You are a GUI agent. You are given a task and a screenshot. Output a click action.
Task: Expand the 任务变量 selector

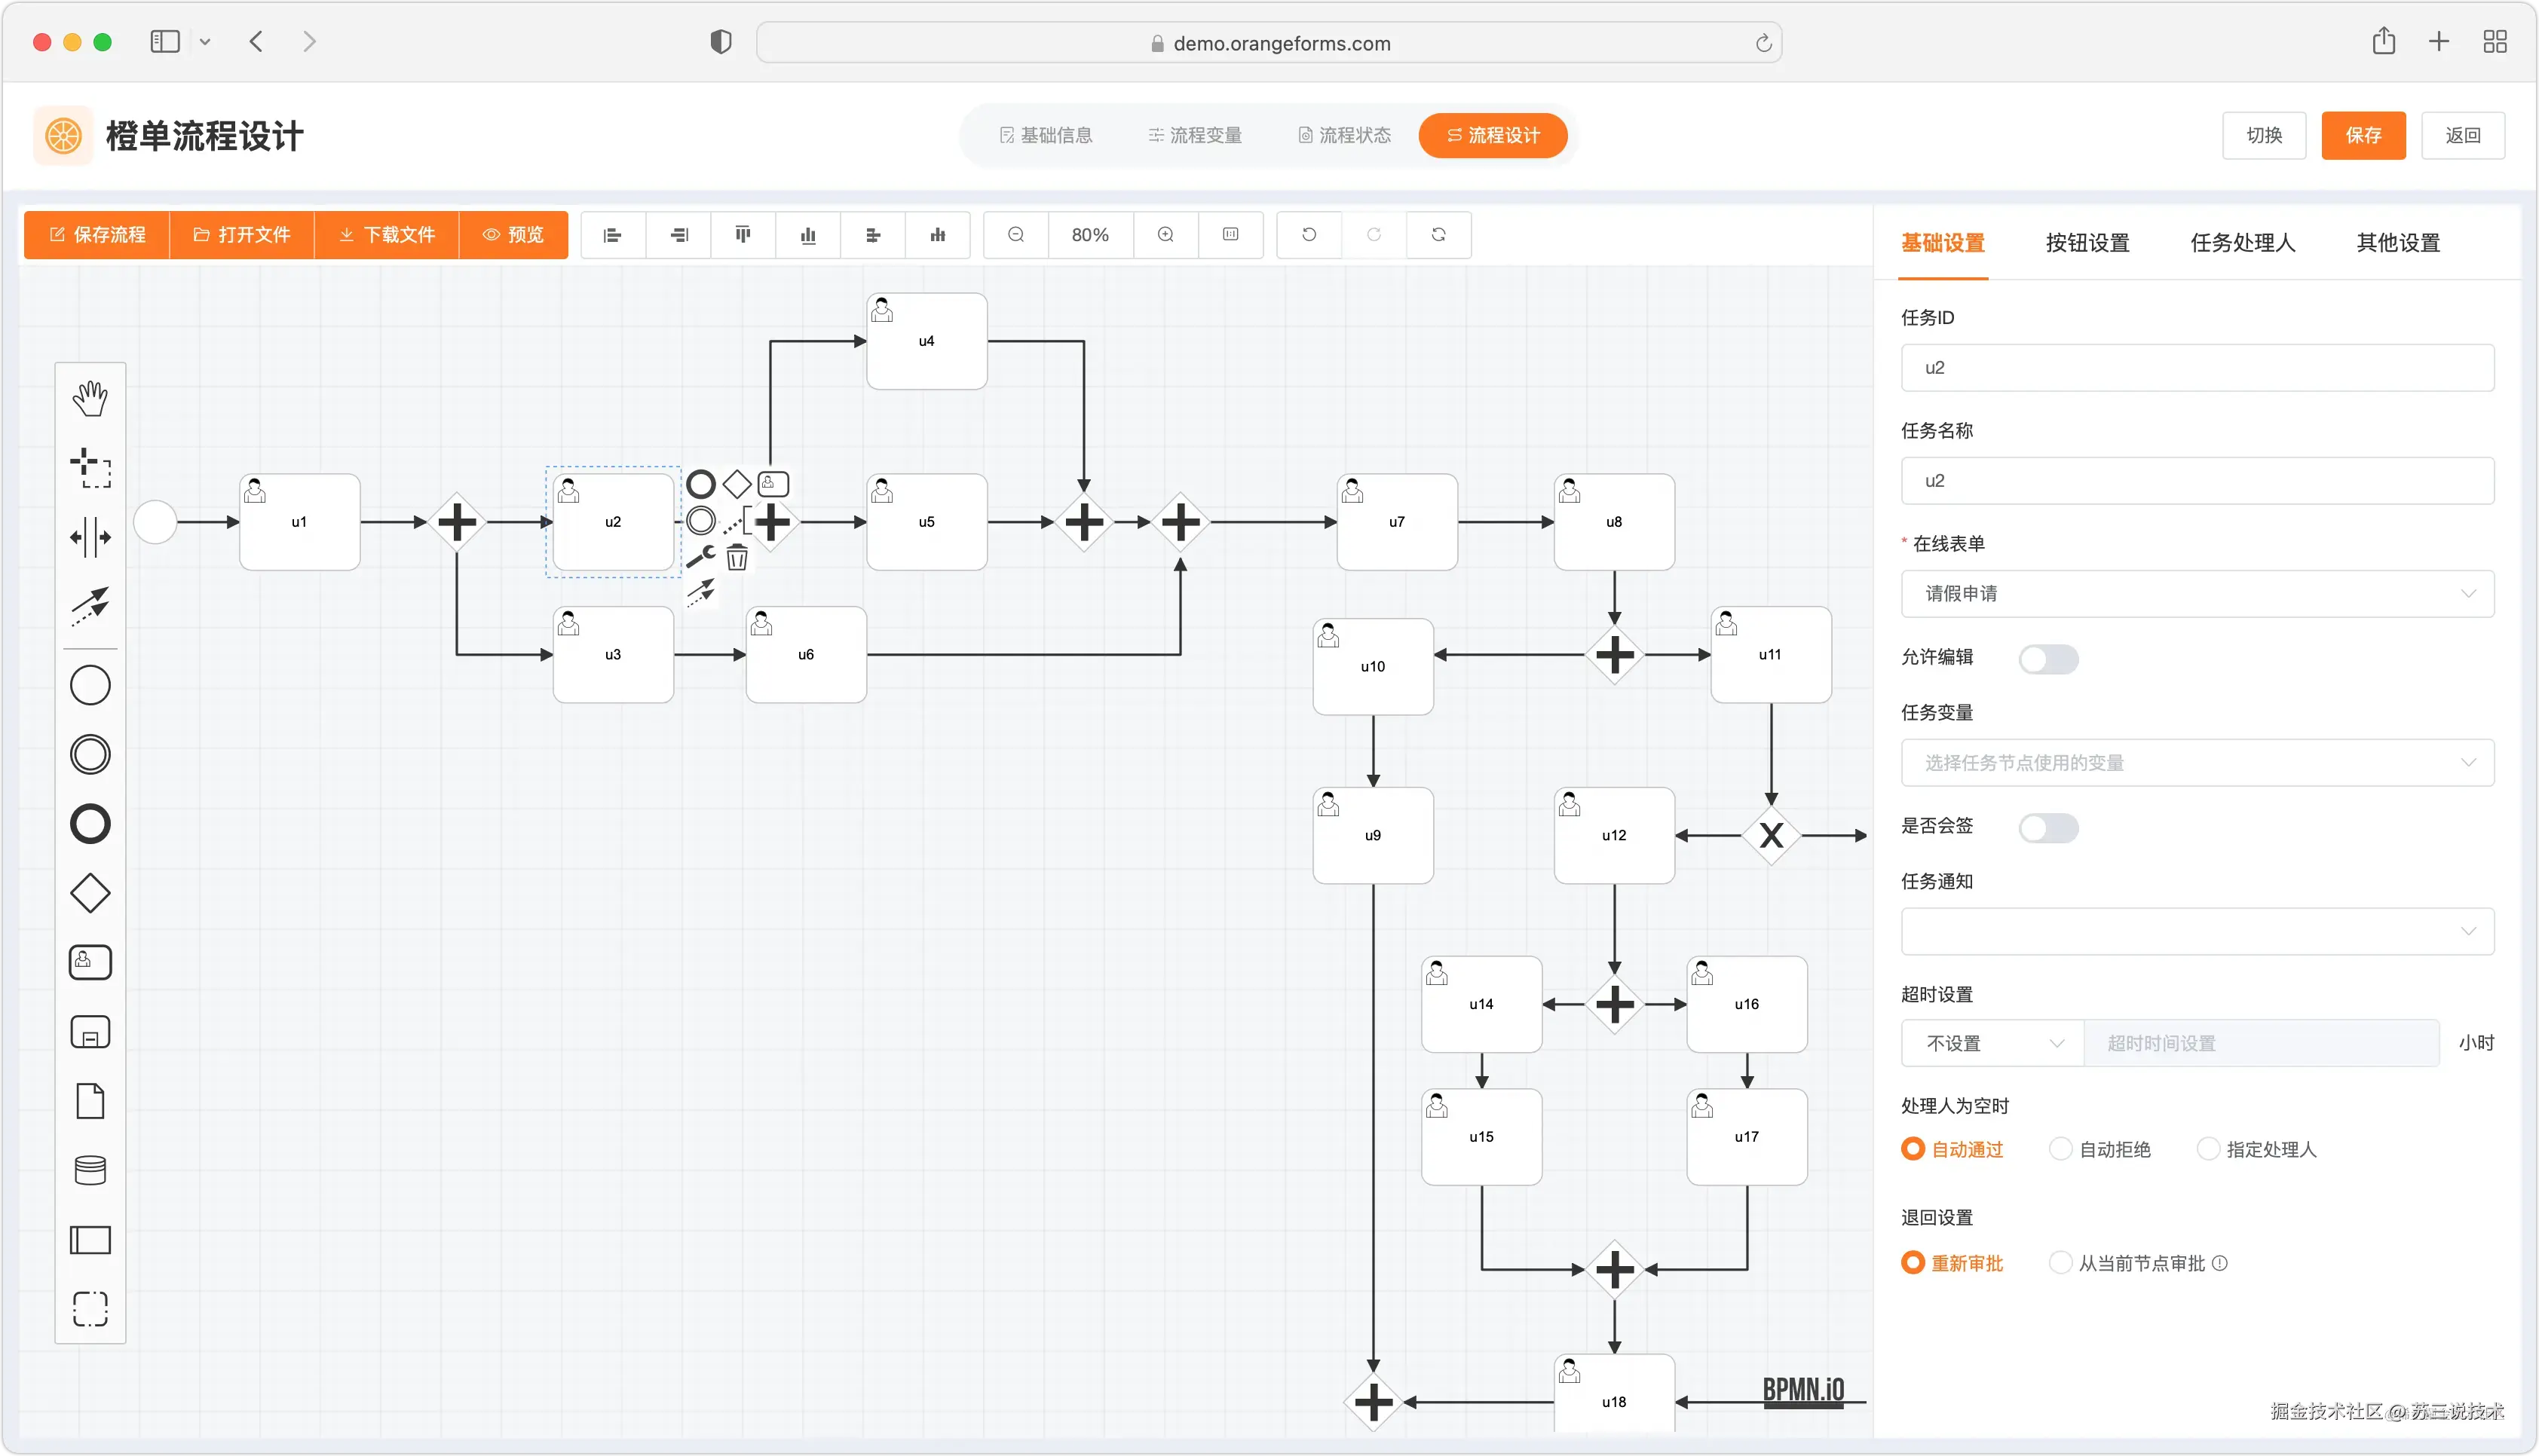tap(2196, 763)
